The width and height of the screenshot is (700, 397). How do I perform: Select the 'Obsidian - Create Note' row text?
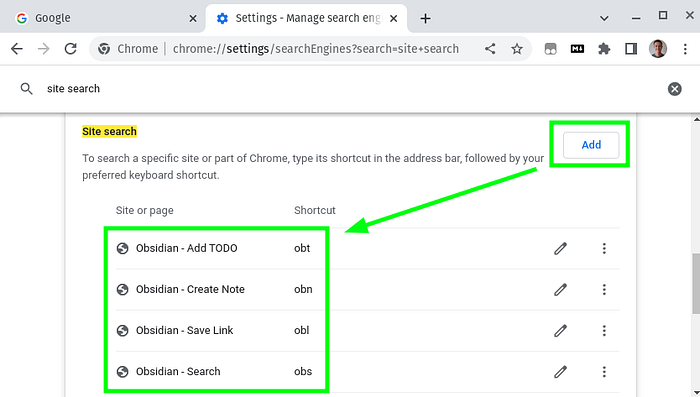click(190, 289)
